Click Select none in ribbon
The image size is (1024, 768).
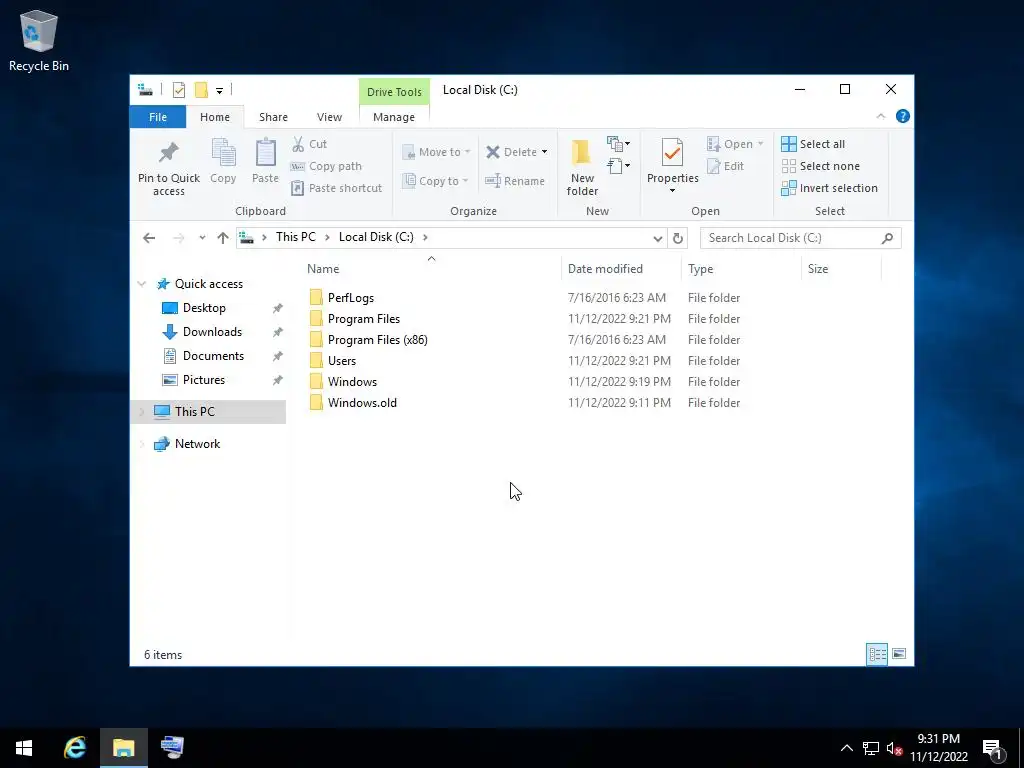pyautogui.click(x=820, y=166)
